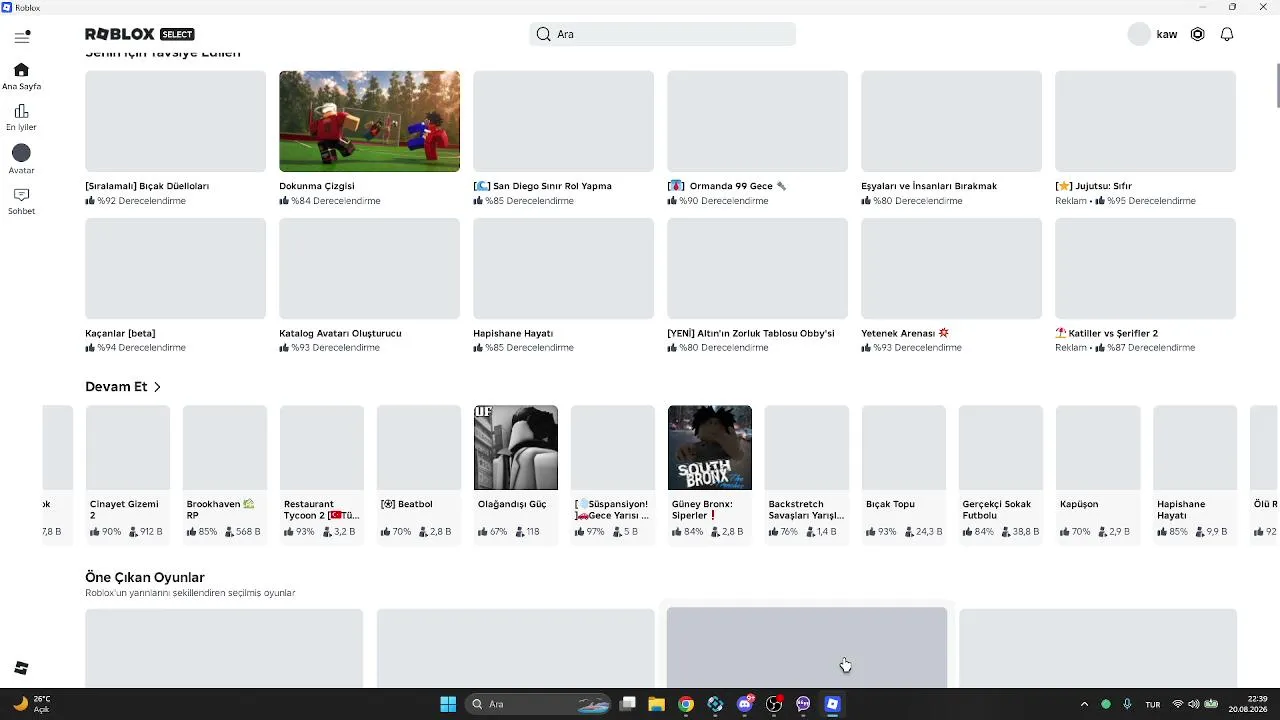Expand the Devam Et section arrow
The width and height of the screenshot is (1280, 720).
coord(157,387)
